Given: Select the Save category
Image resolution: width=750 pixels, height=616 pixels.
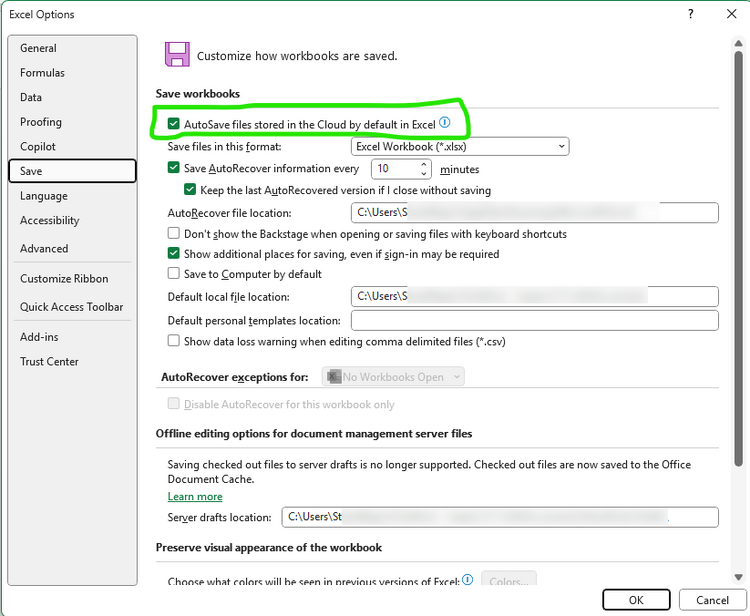Looking at the screenshot, I should 72,171.
